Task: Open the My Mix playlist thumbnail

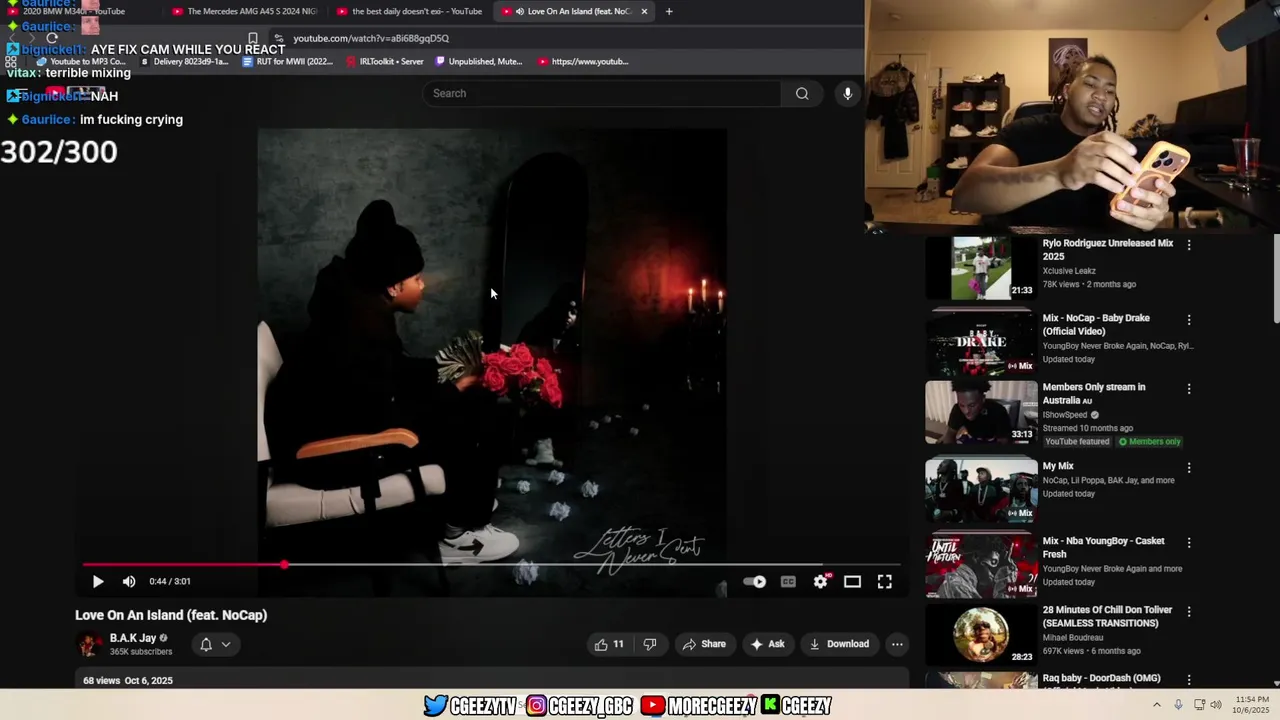Action: pyautogui.click(x=981, y=490)
